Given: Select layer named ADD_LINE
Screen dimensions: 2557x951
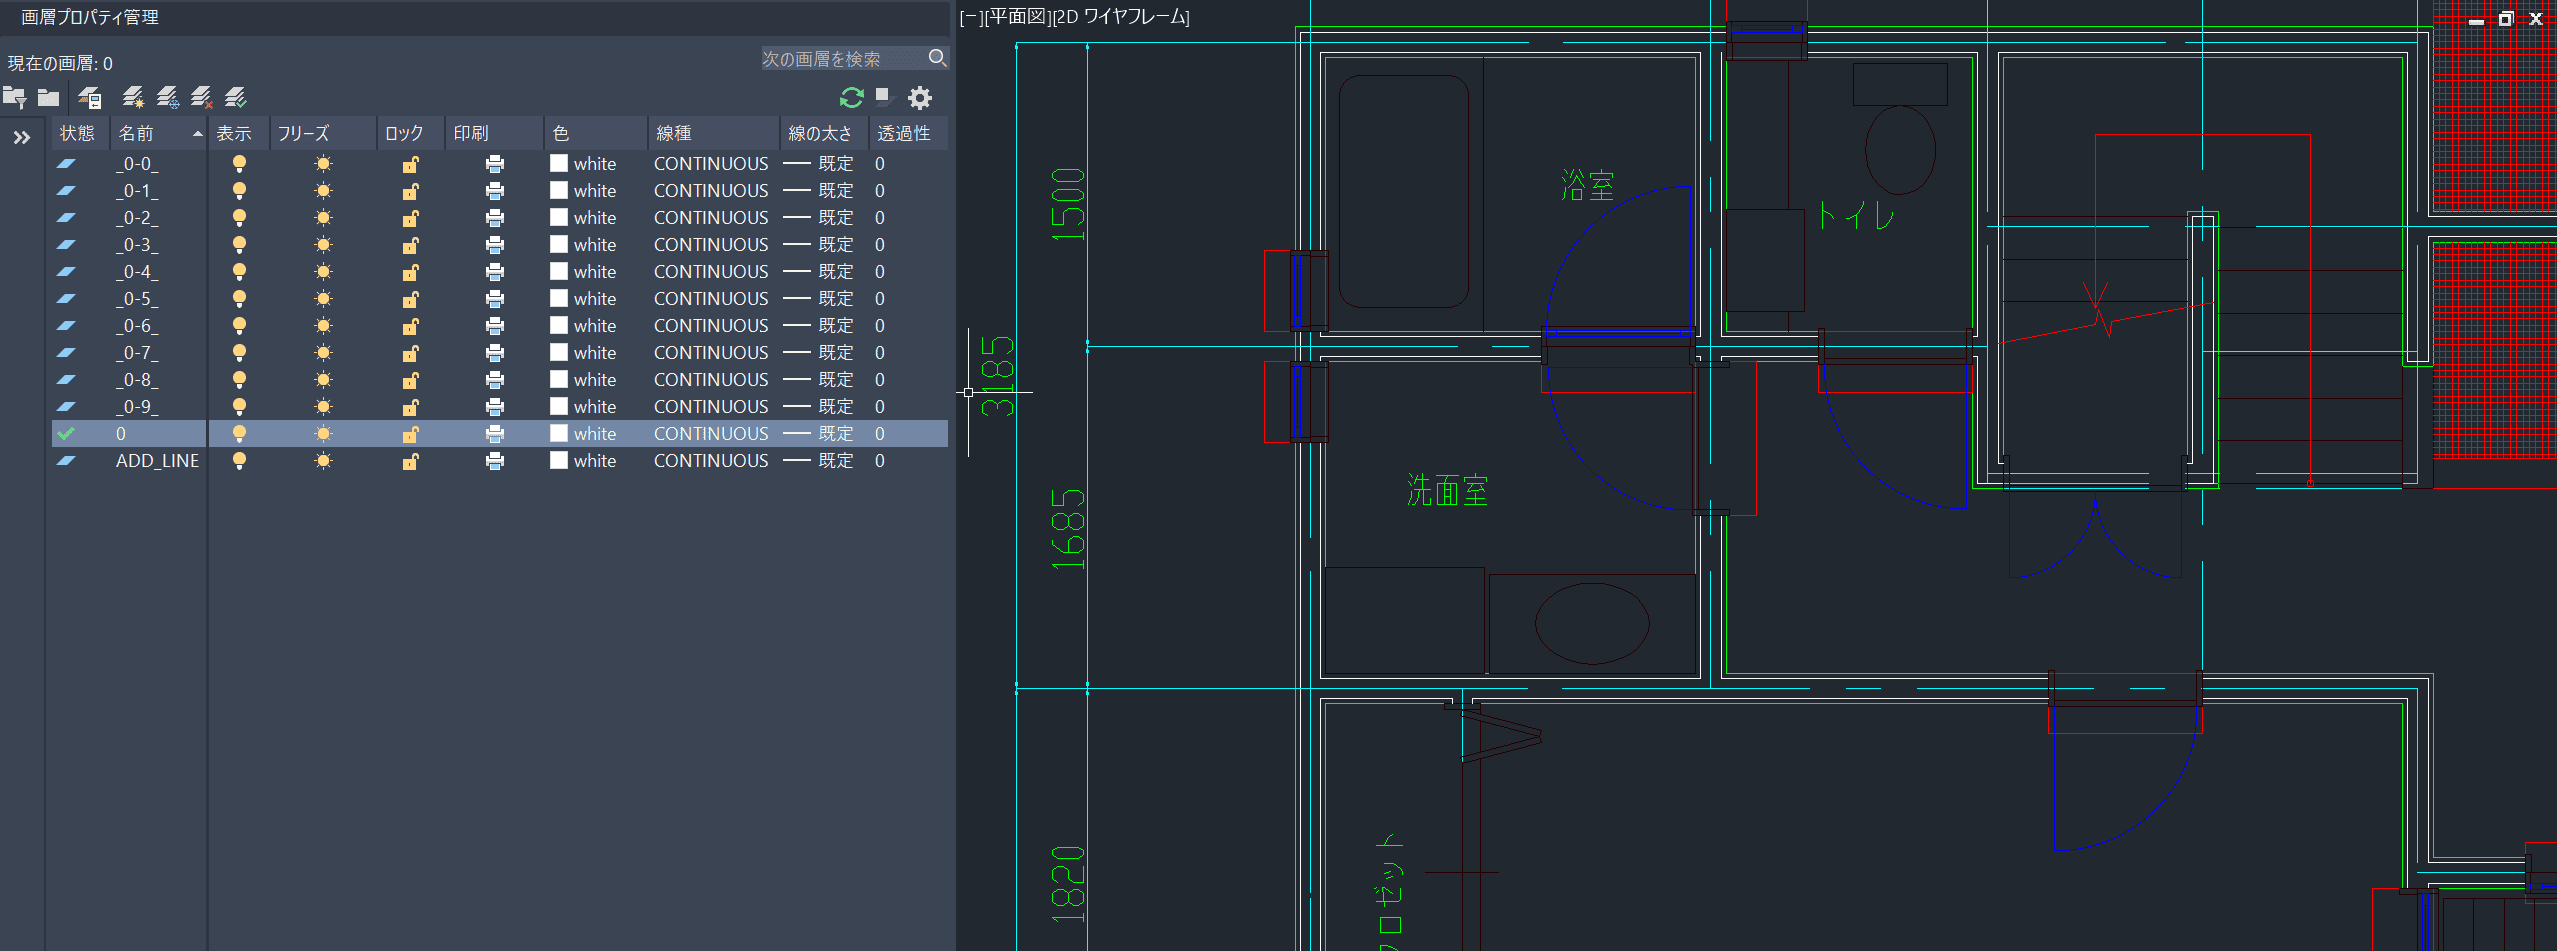Looking at the screenshot, I should (x=157, y=460).
